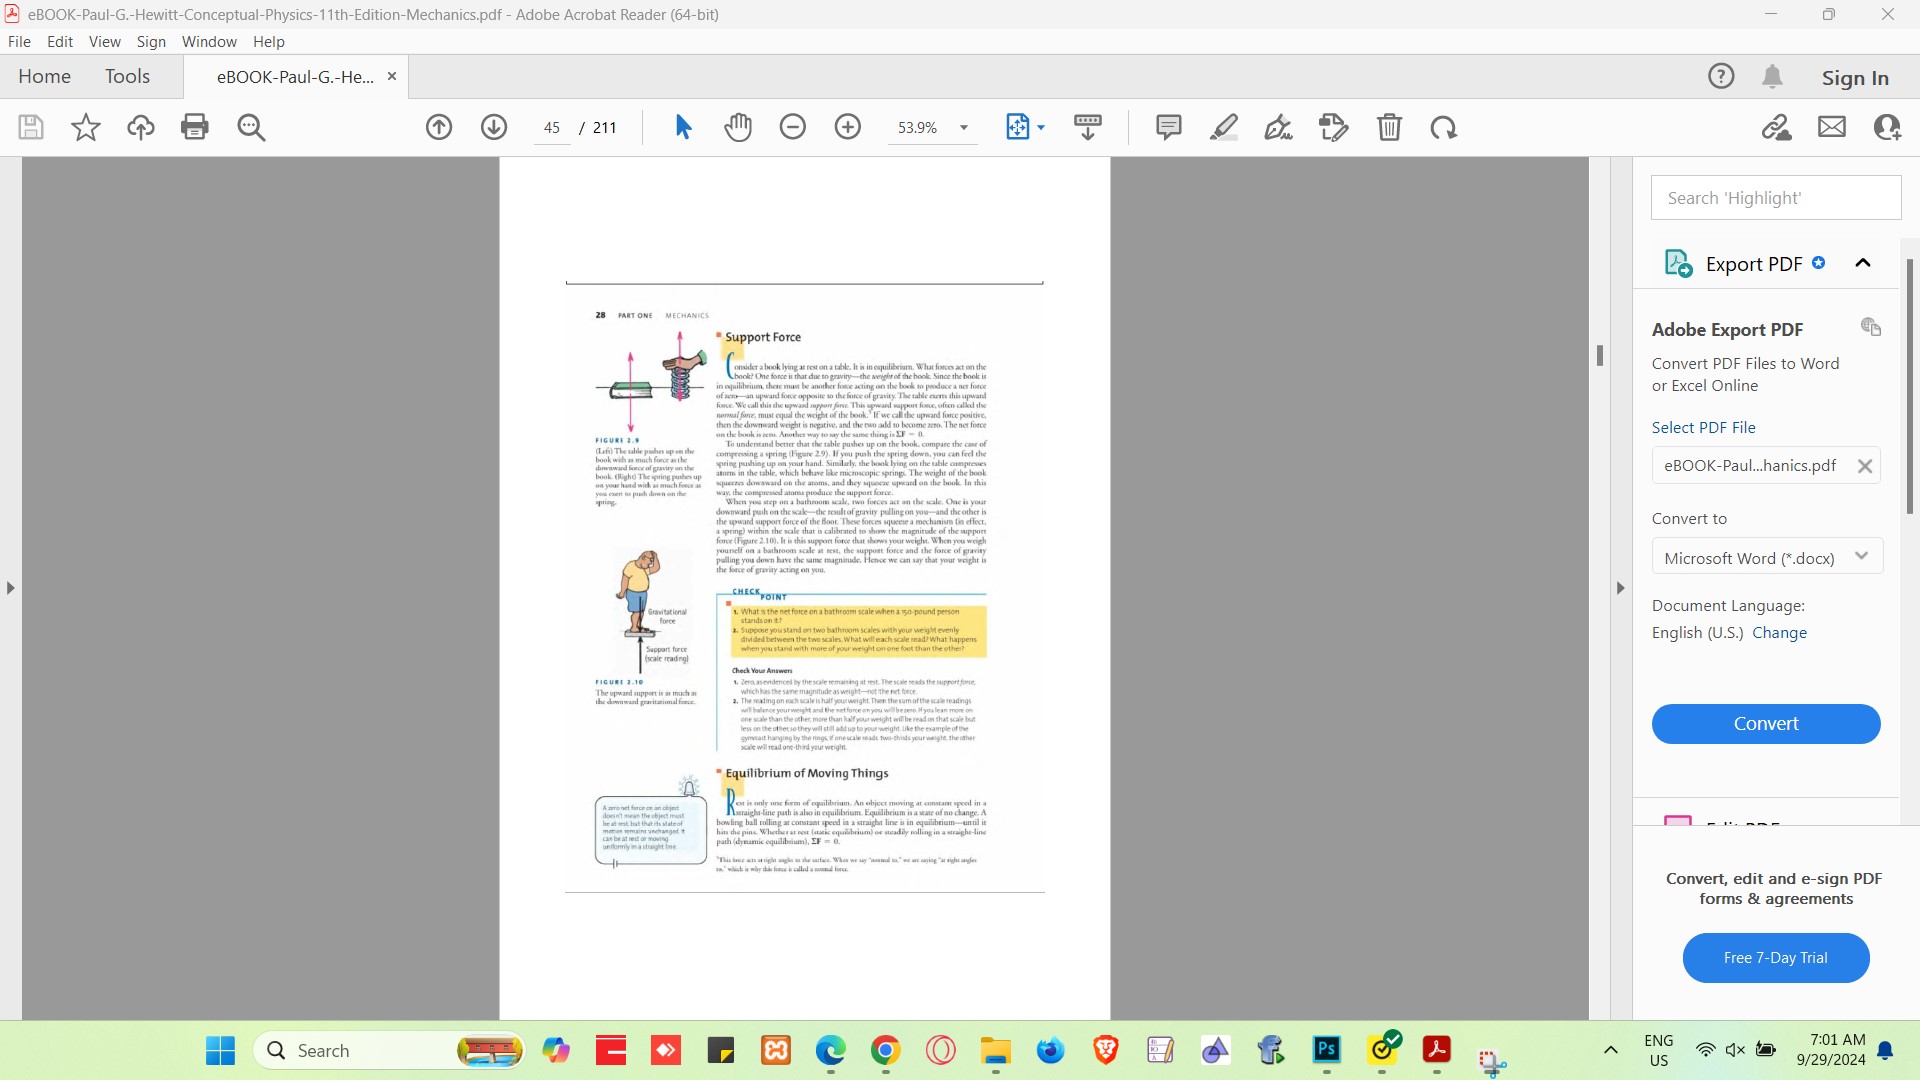Collapse the Export PDF section chevron
1920x1080 pixels.
1862,263
